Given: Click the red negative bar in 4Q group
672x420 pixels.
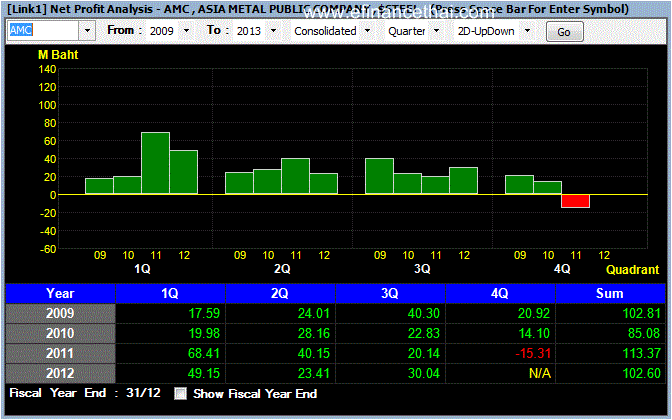Looking at the screenshot, I should click(x=576, y=201).
